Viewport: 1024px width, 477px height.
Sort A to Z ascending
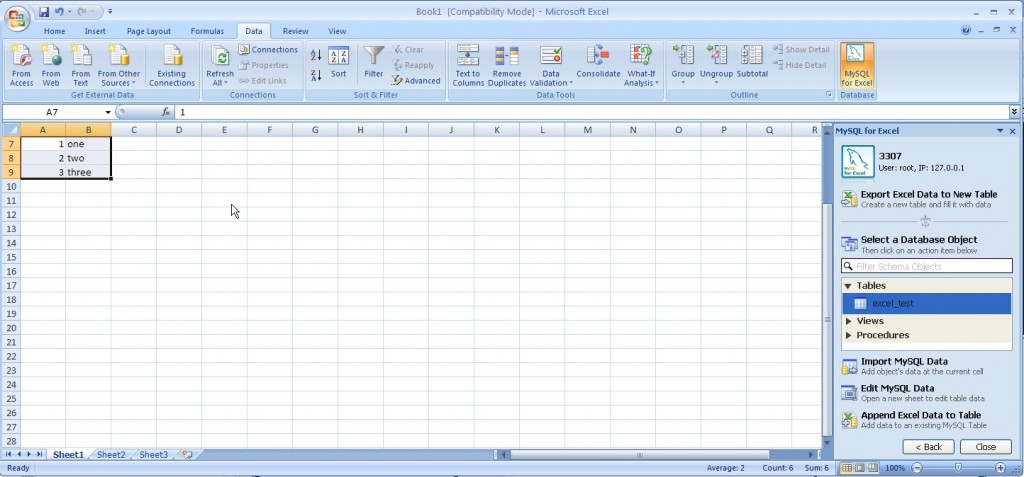(316, 56)
